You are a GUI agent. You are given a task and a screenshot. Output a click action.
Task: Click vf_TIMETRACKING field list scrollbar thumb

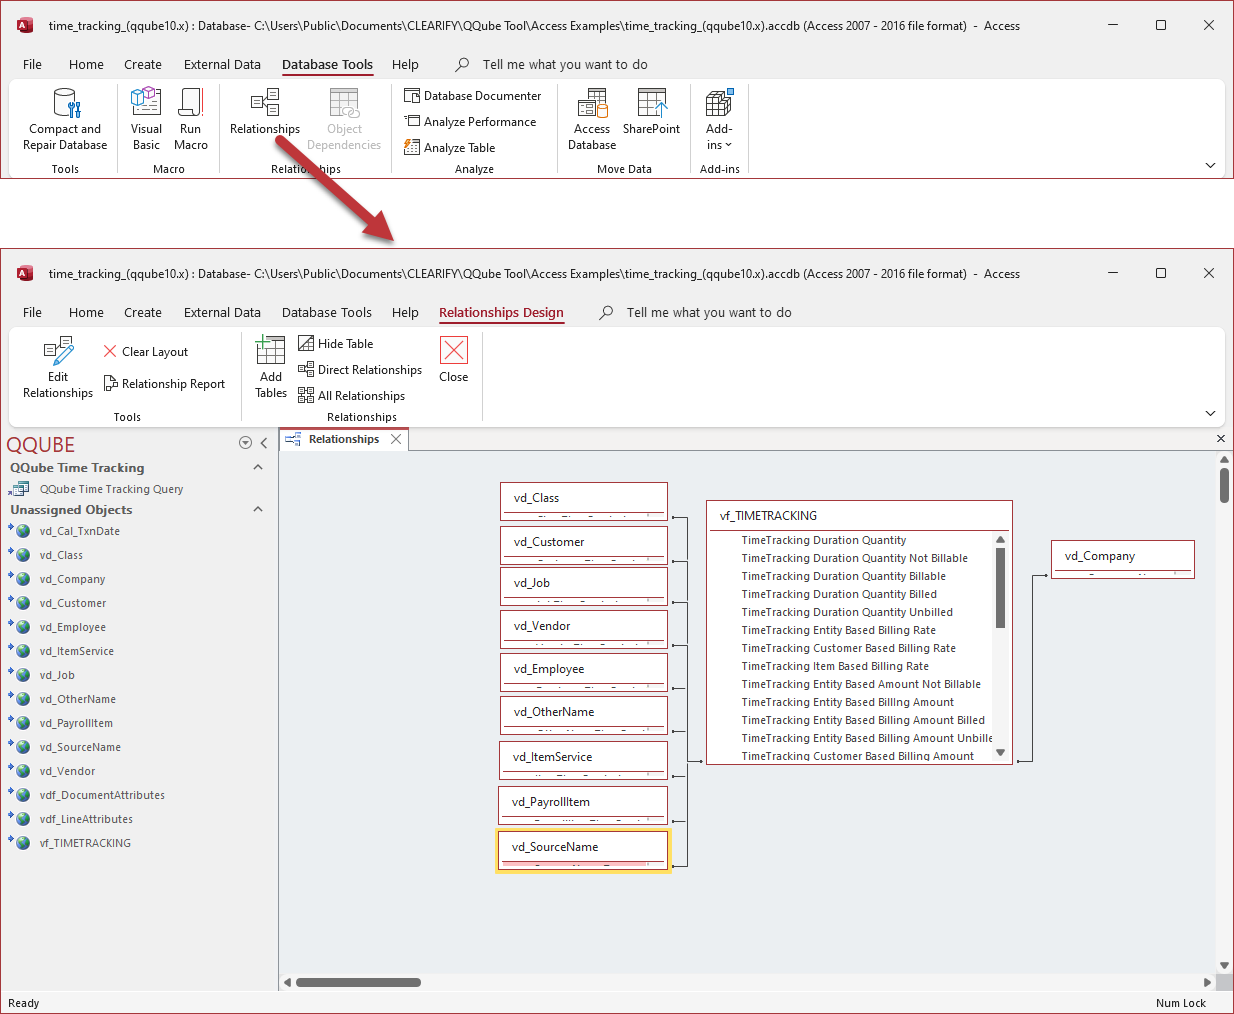pyautogui.click(x=1000, y=587)
